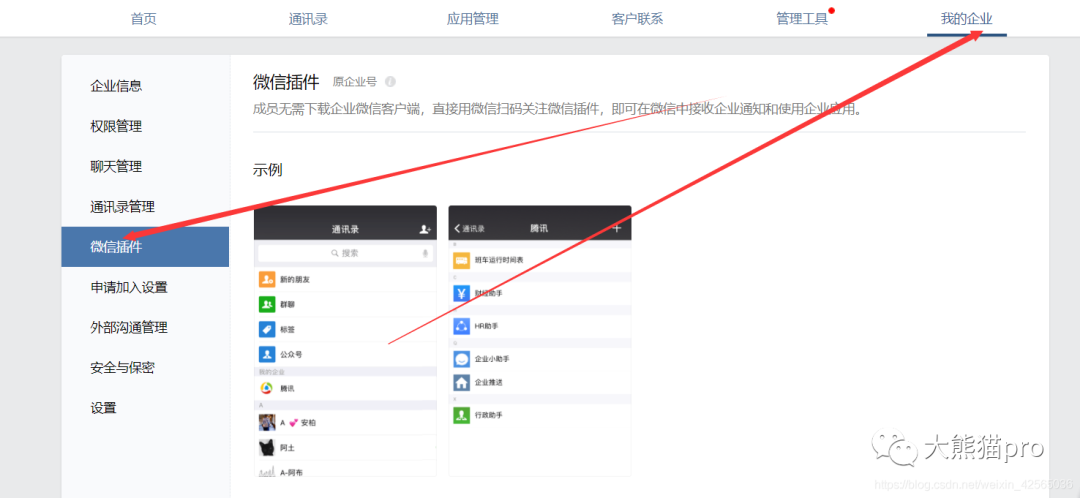Image resolution: width=1080 pixels, height=498 pixels.
Task: Open the 应用管理 tab
Action: click(472, 19)
